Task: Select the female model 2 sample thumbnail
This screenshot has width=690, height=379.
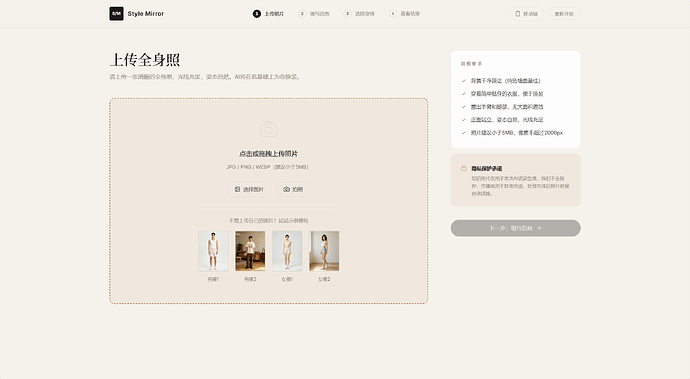Action: point(324,251)
